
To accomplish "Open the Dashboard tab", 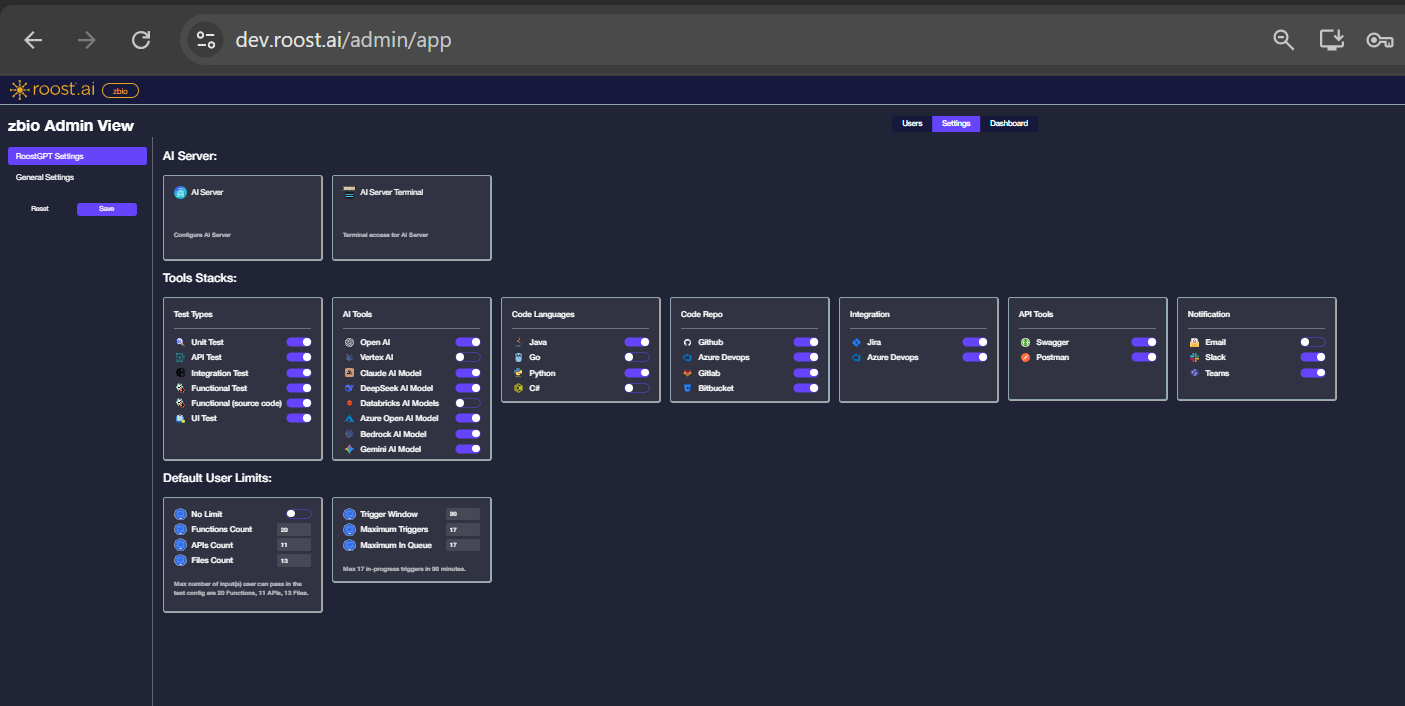I will click(x=1009, y=123).
